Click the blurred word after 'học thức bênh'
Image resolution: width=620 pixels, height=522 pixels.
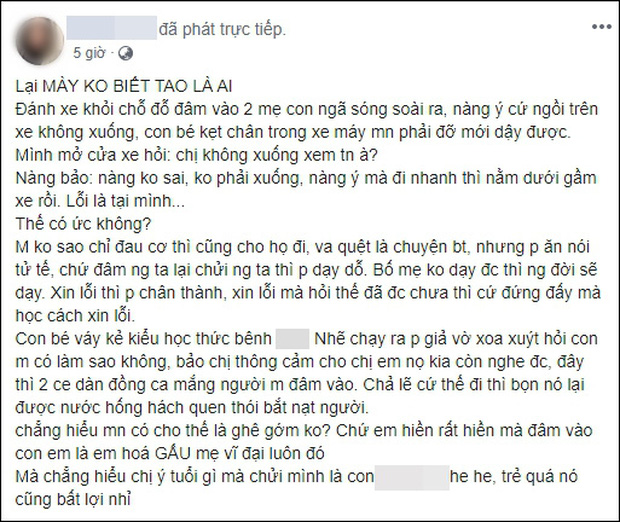coord(292,339)
